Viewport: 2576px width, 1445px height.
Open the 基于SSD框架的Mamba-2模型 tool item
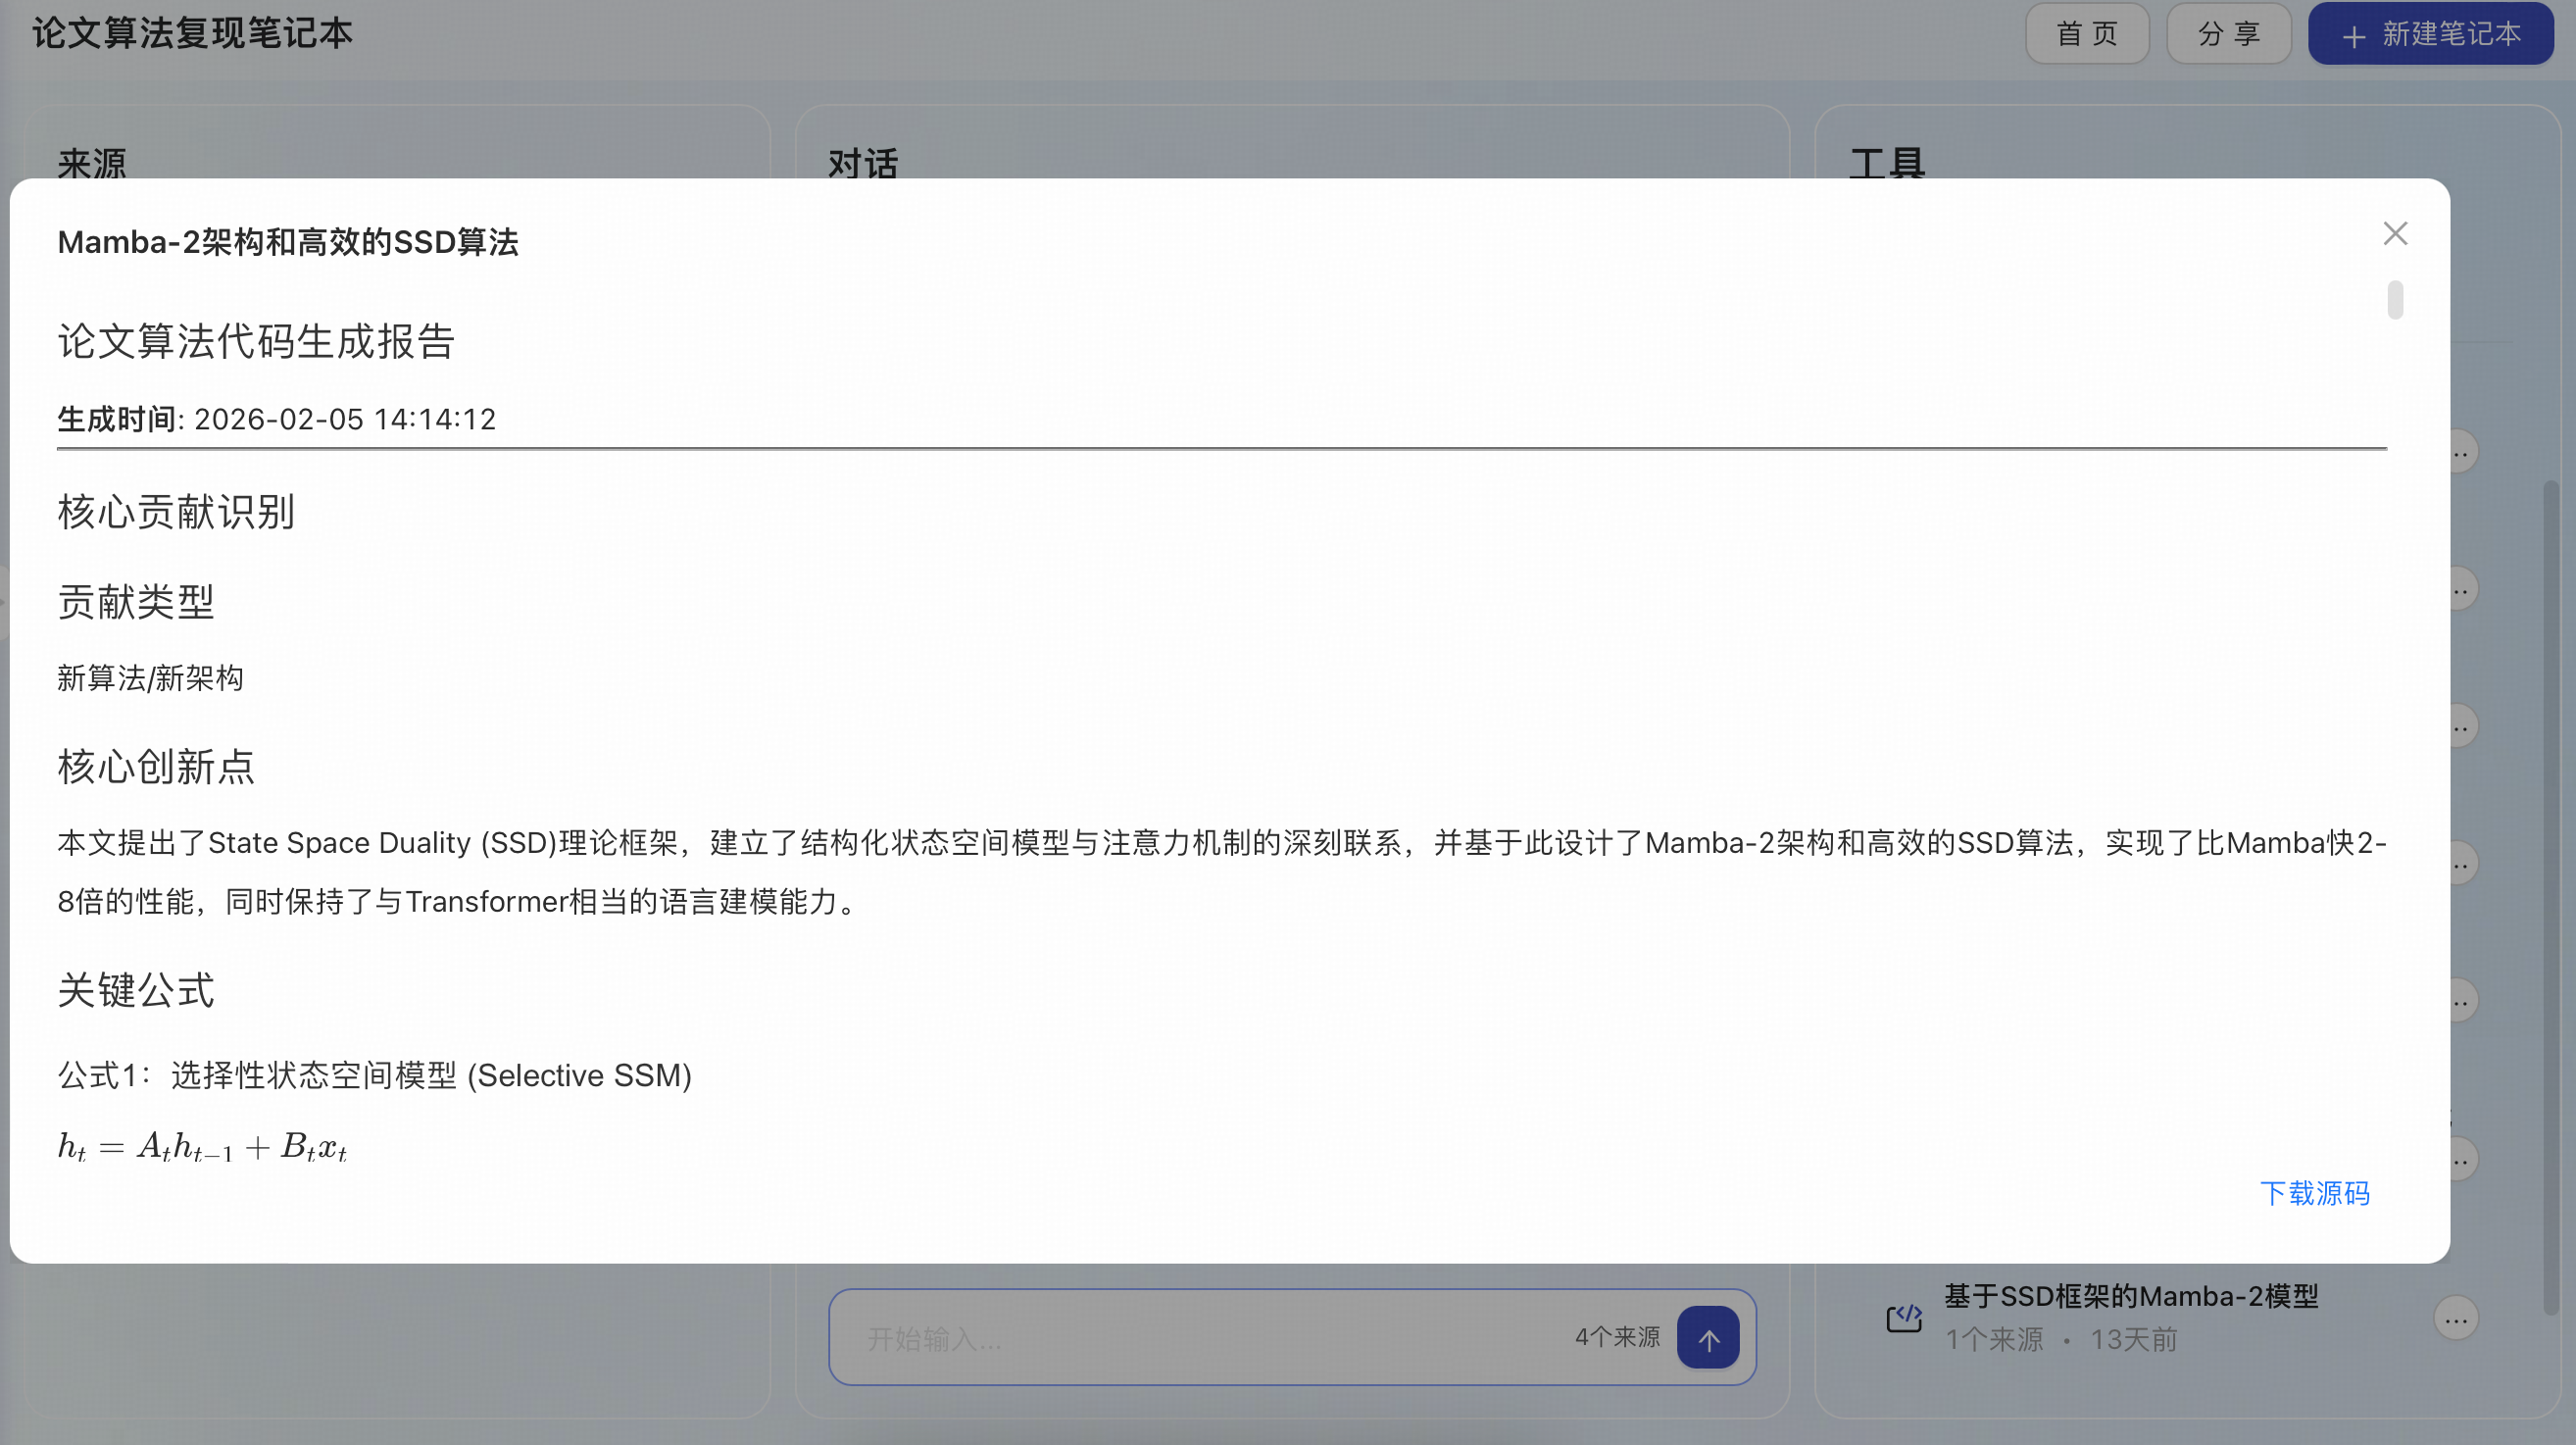coord(2130,1297)
